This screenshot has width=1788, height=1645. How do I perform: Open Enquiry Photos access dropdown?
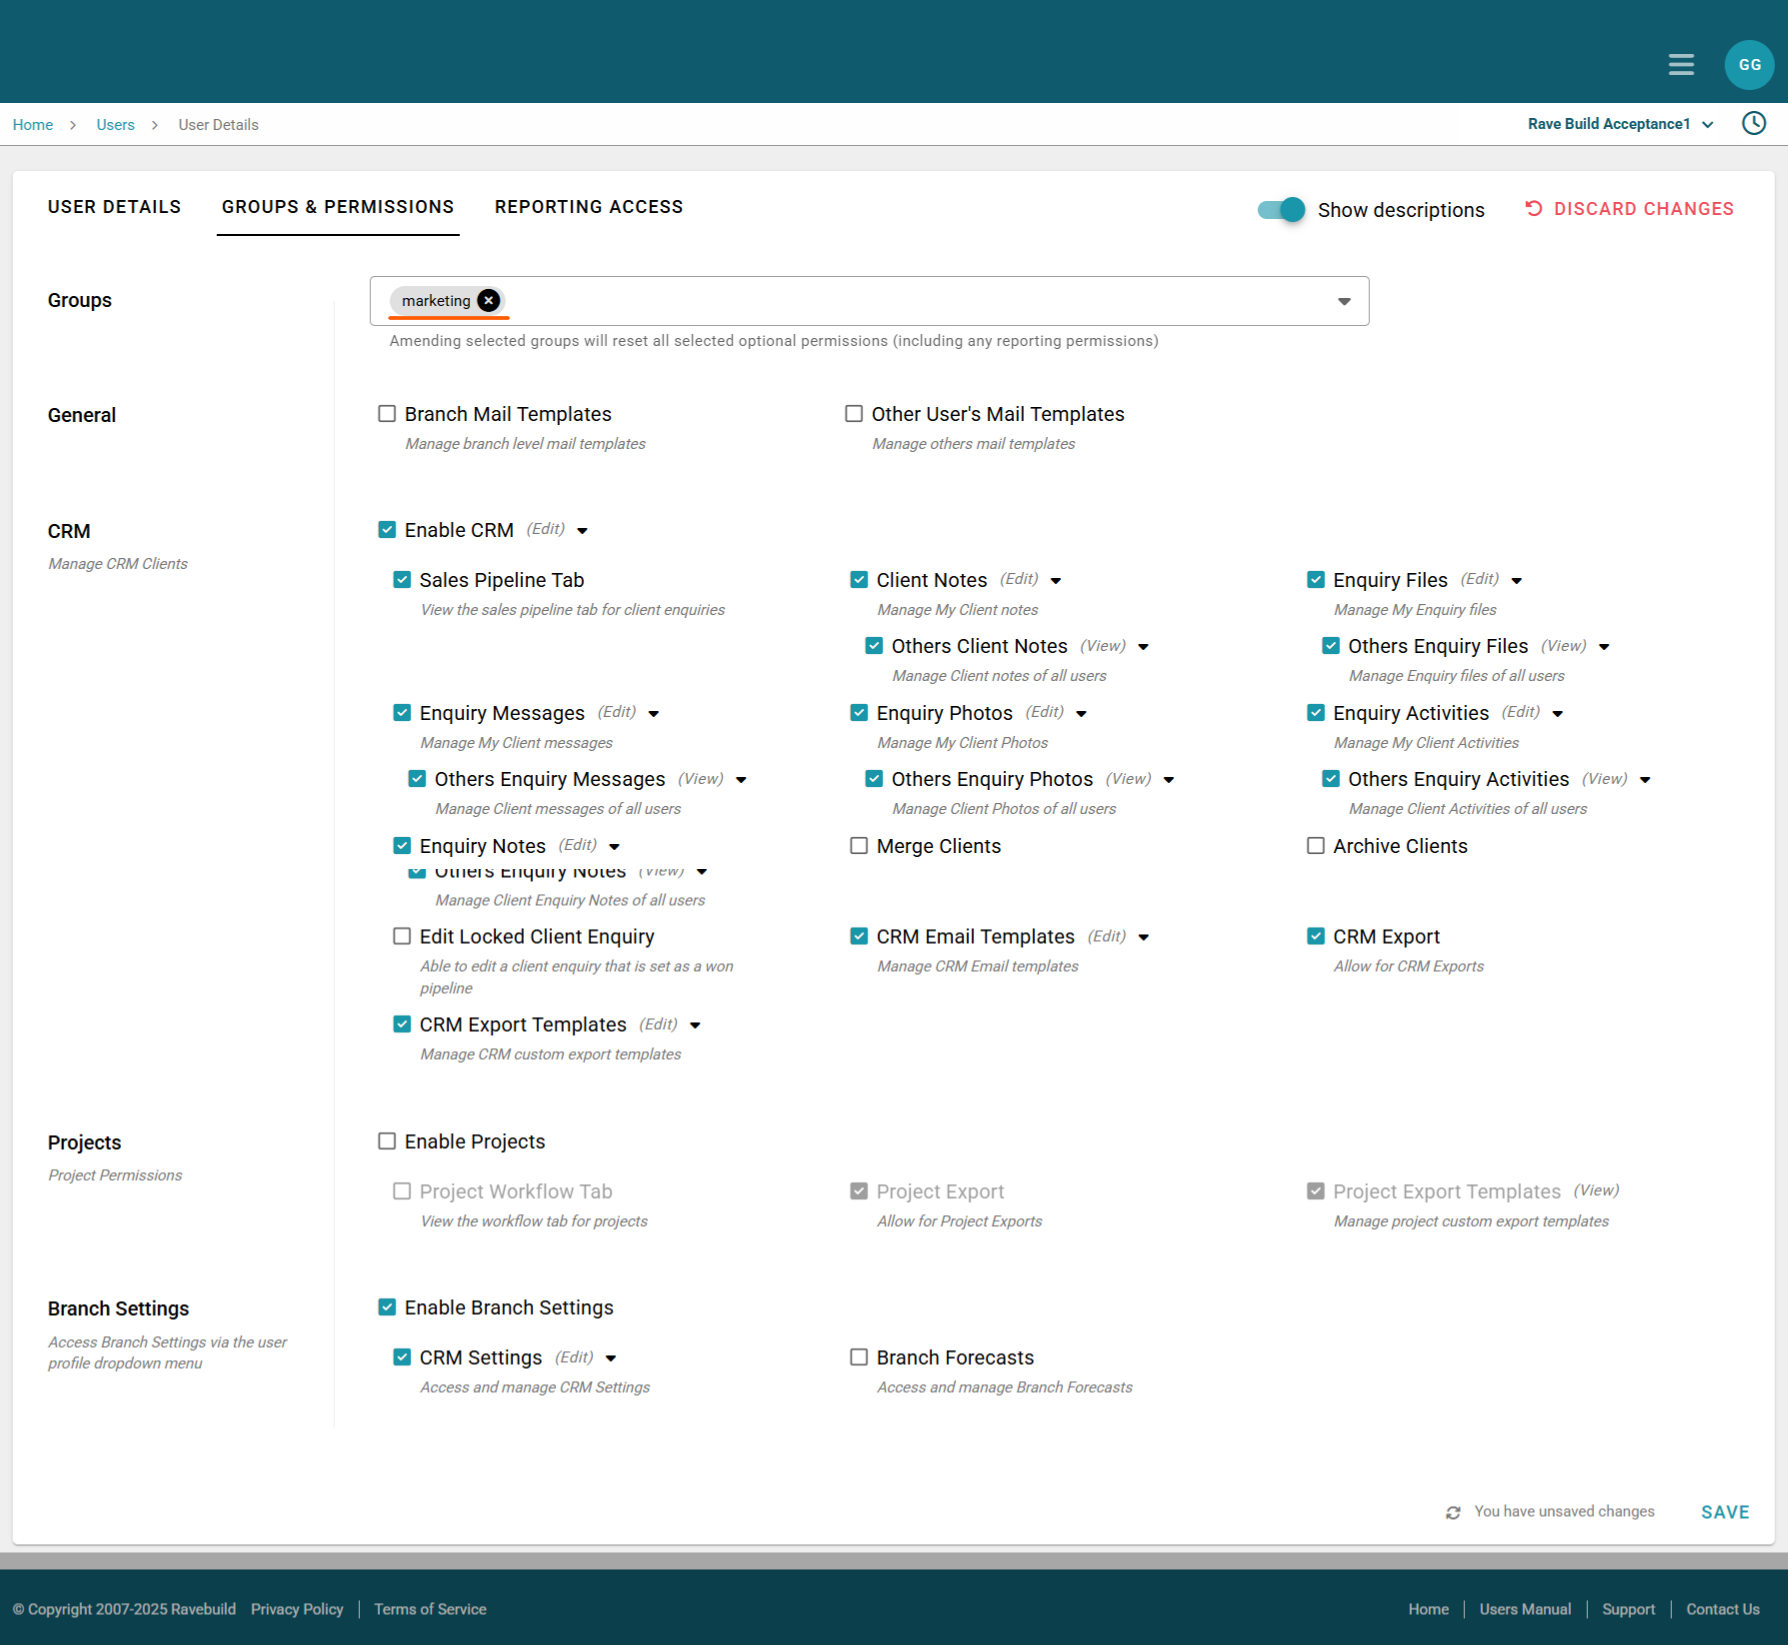(x=1081, y=714)
